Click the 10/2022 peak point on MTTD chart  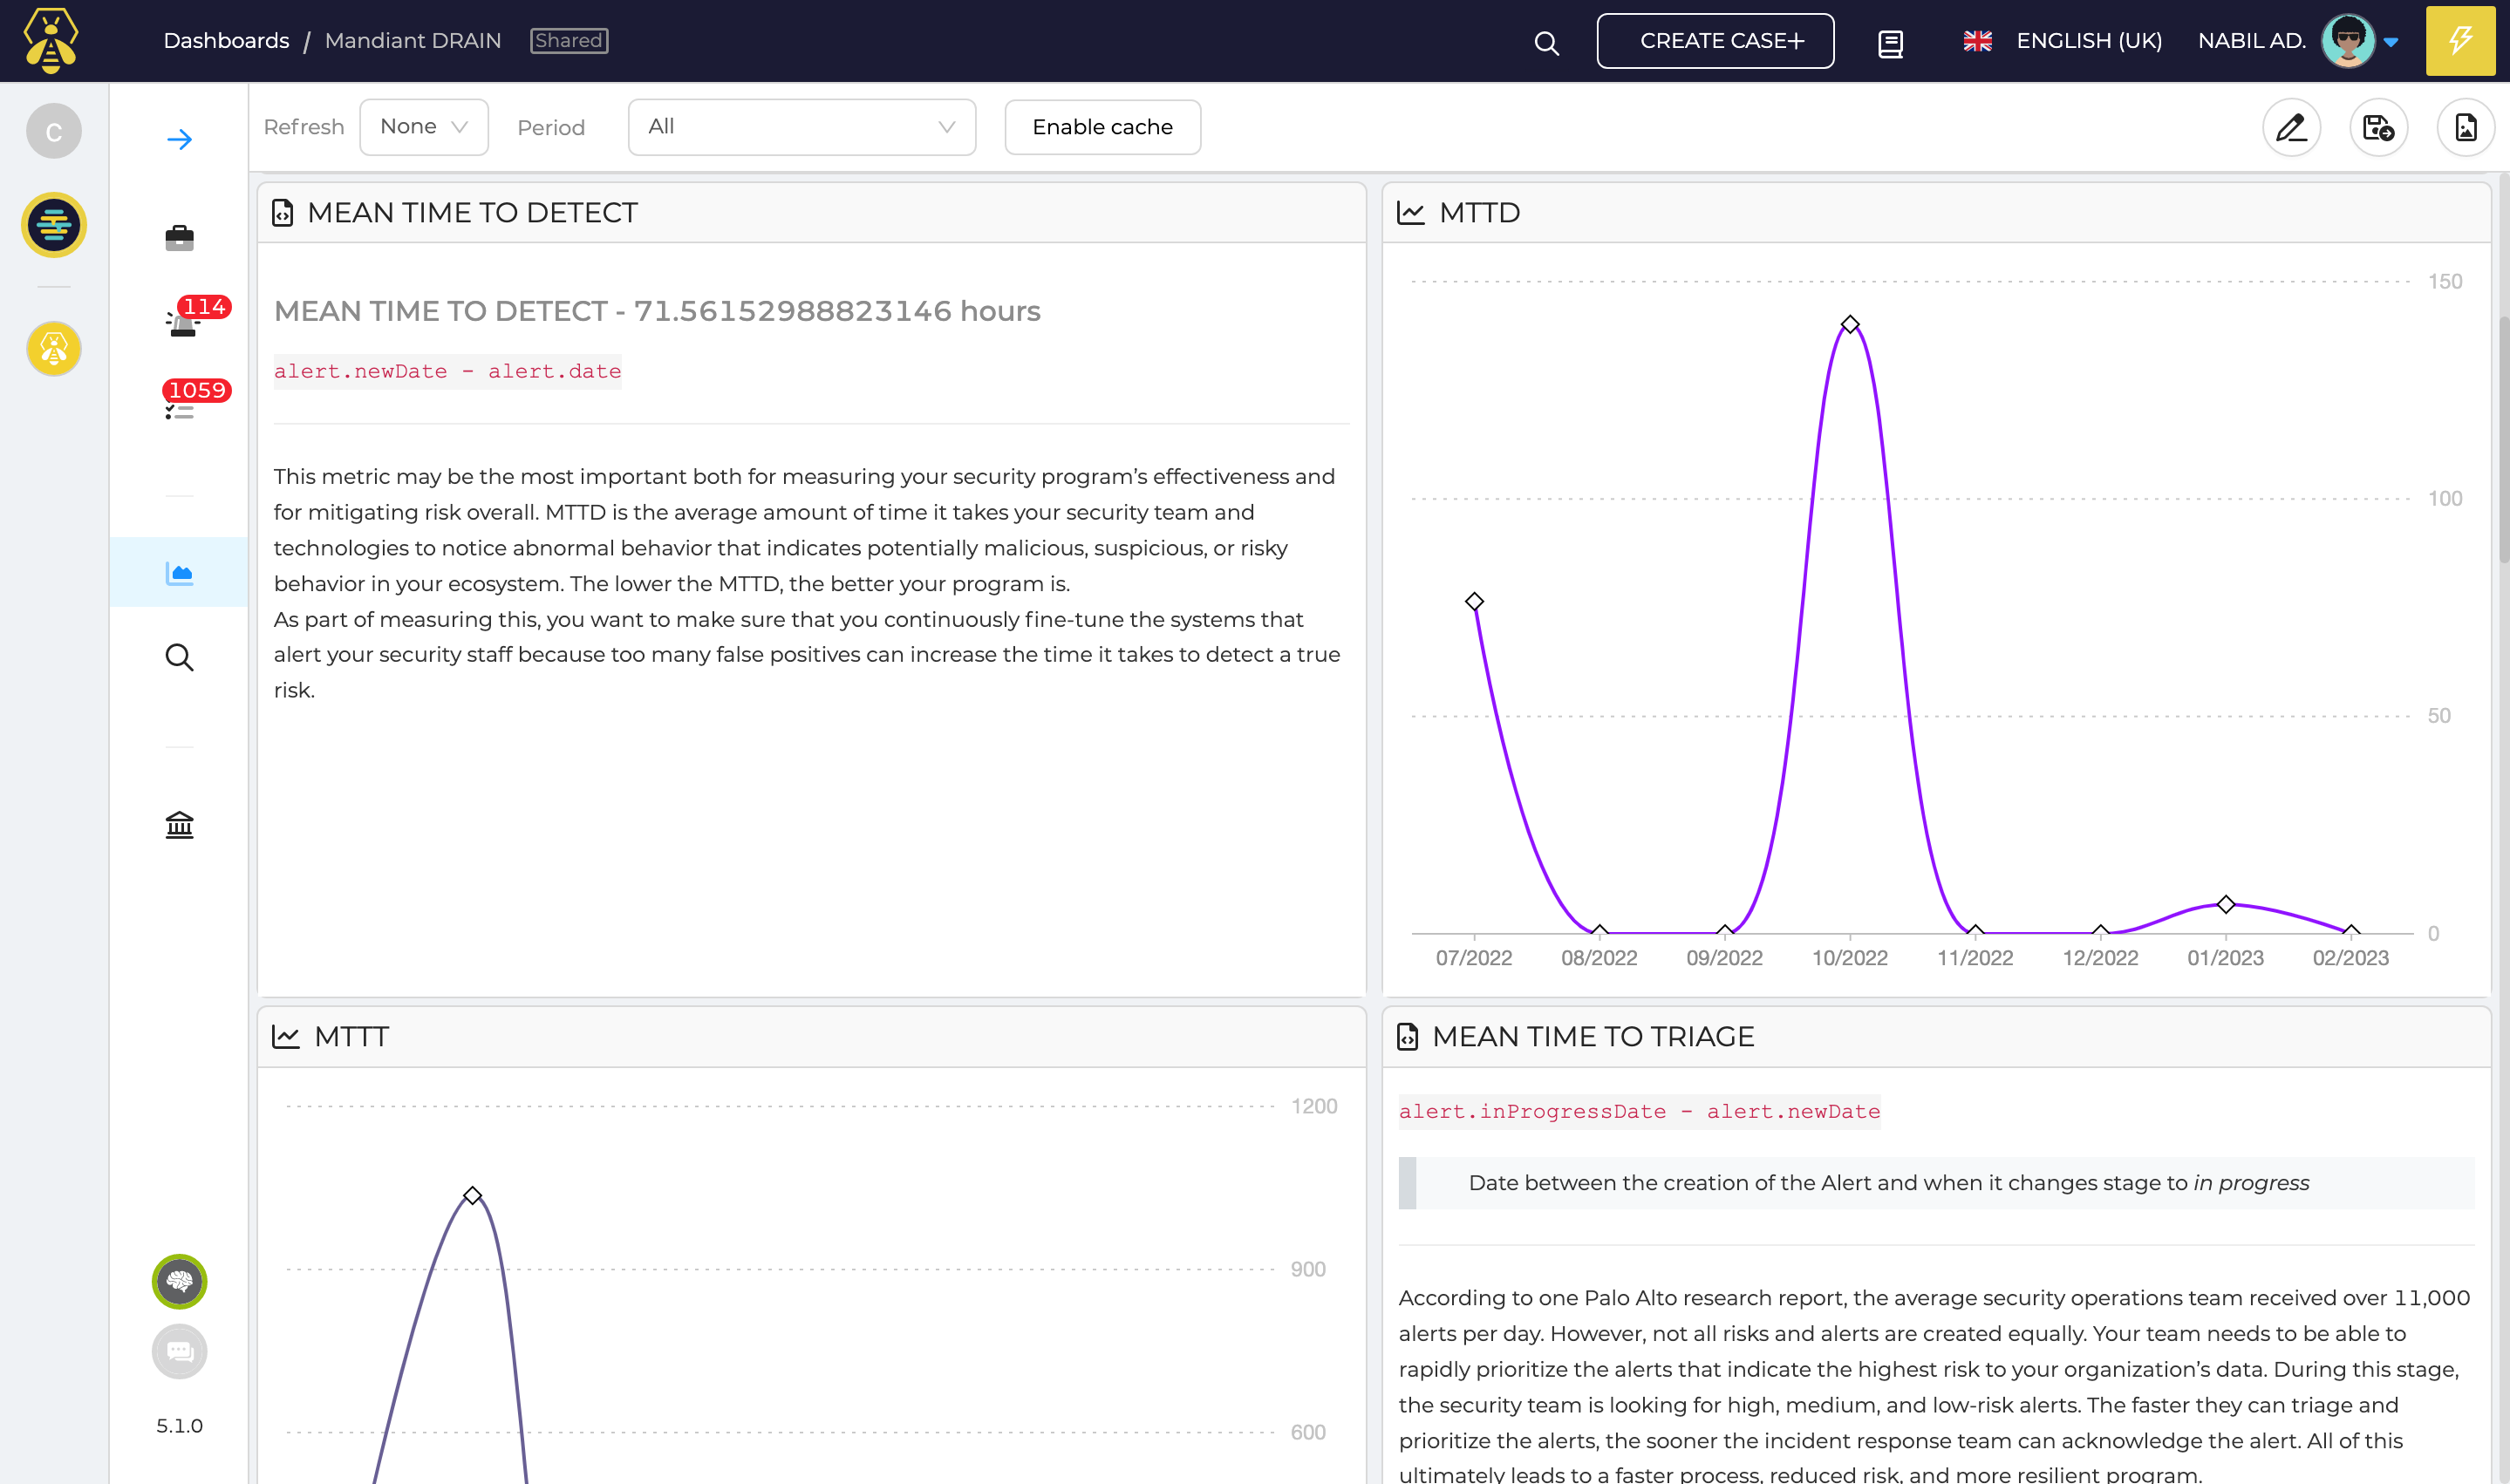point(1849,325)
